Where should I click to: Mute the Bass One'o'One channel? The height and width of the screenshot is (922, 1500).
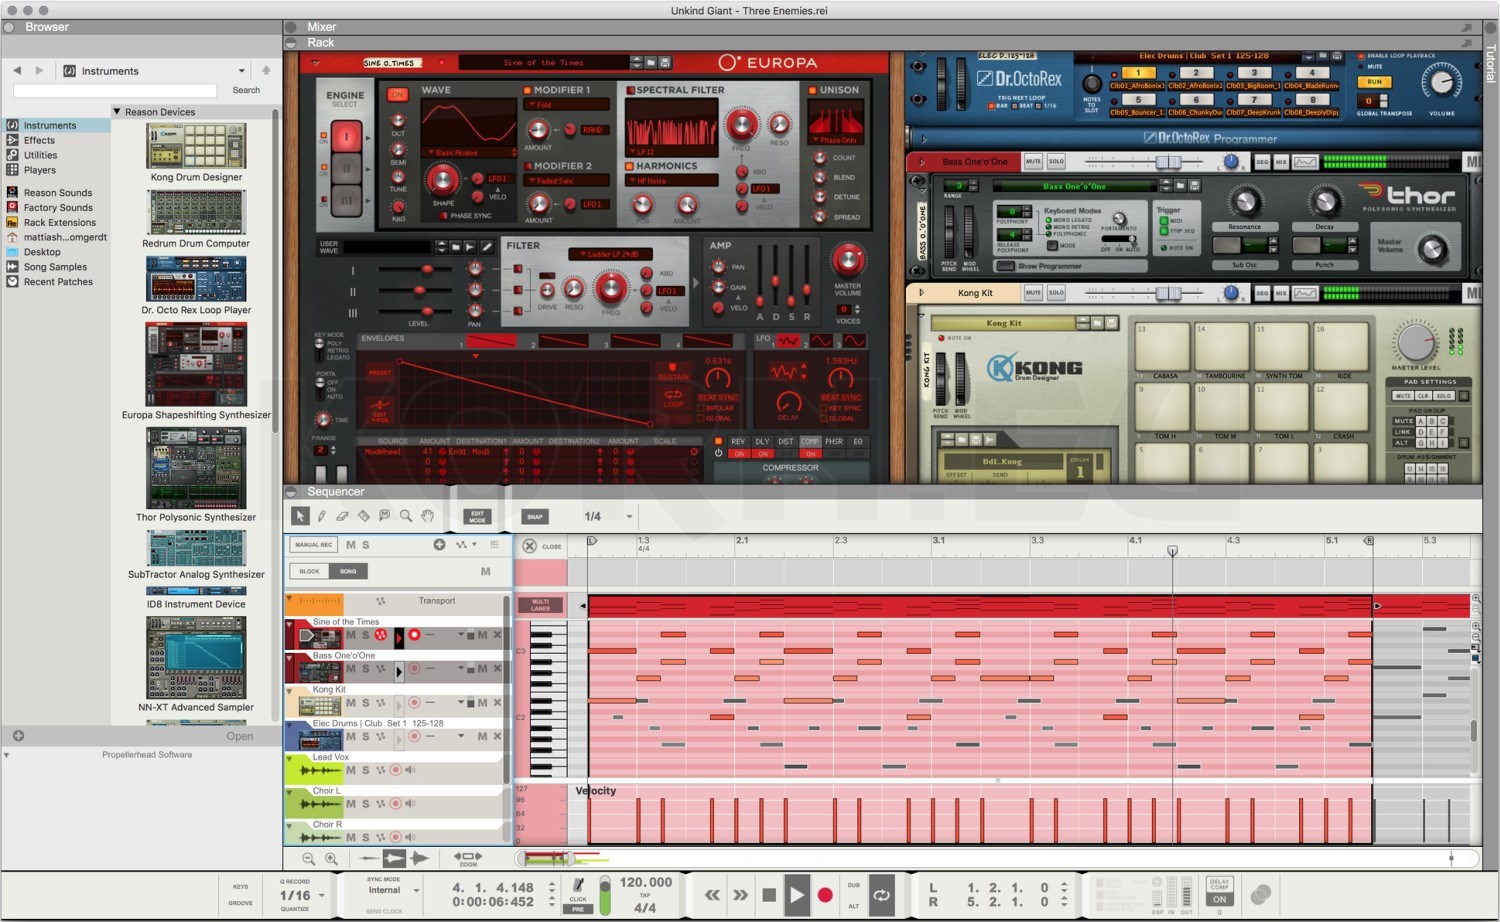tap(350, 670)
